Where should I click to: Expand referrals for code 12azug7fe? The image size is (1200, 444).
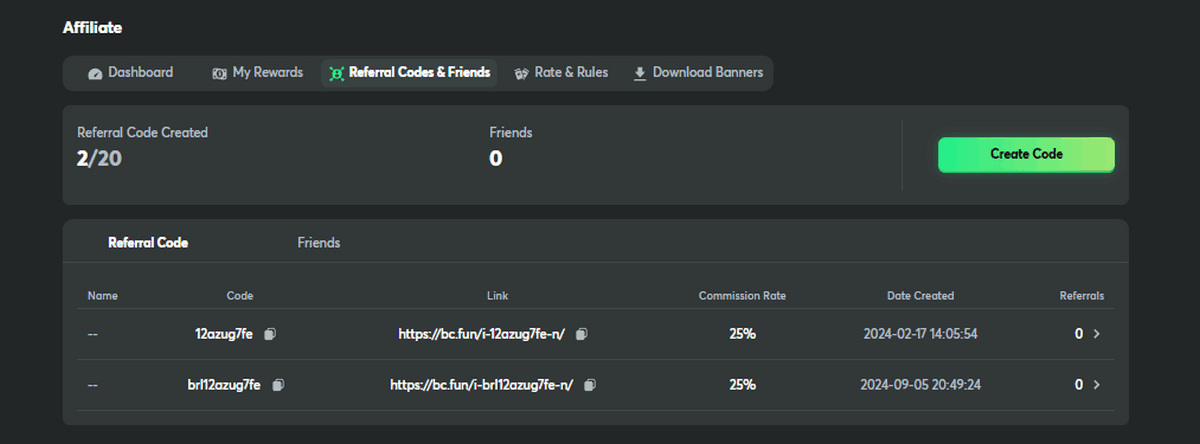[x=1096, y=334]
